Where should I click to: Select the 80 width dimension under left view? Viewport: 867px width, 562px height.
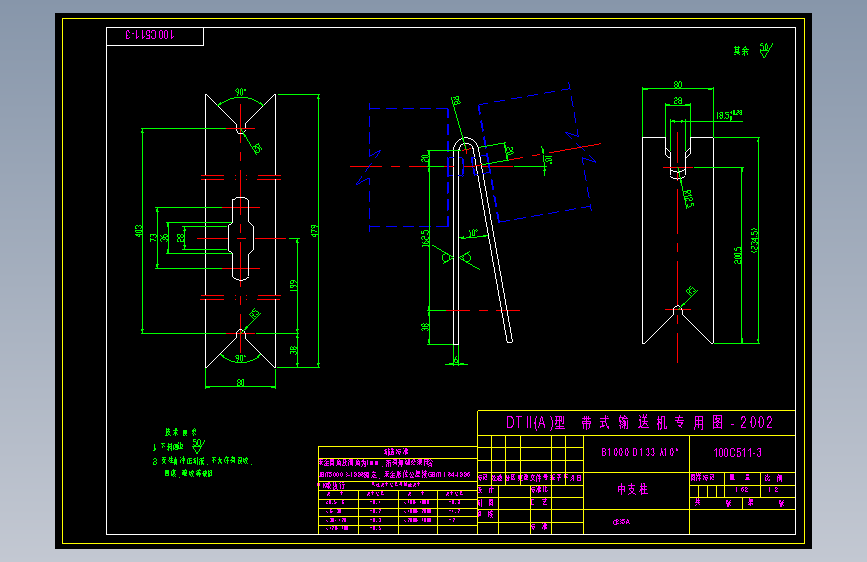click(241, 383)
